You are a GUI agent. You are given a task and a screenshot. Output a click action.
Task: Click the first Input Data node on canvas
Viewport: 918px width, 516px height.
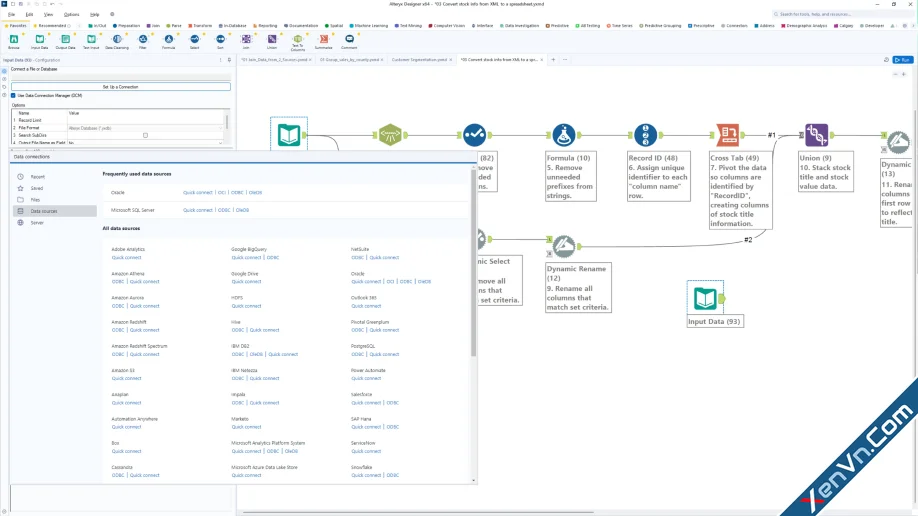coord(289,135)
